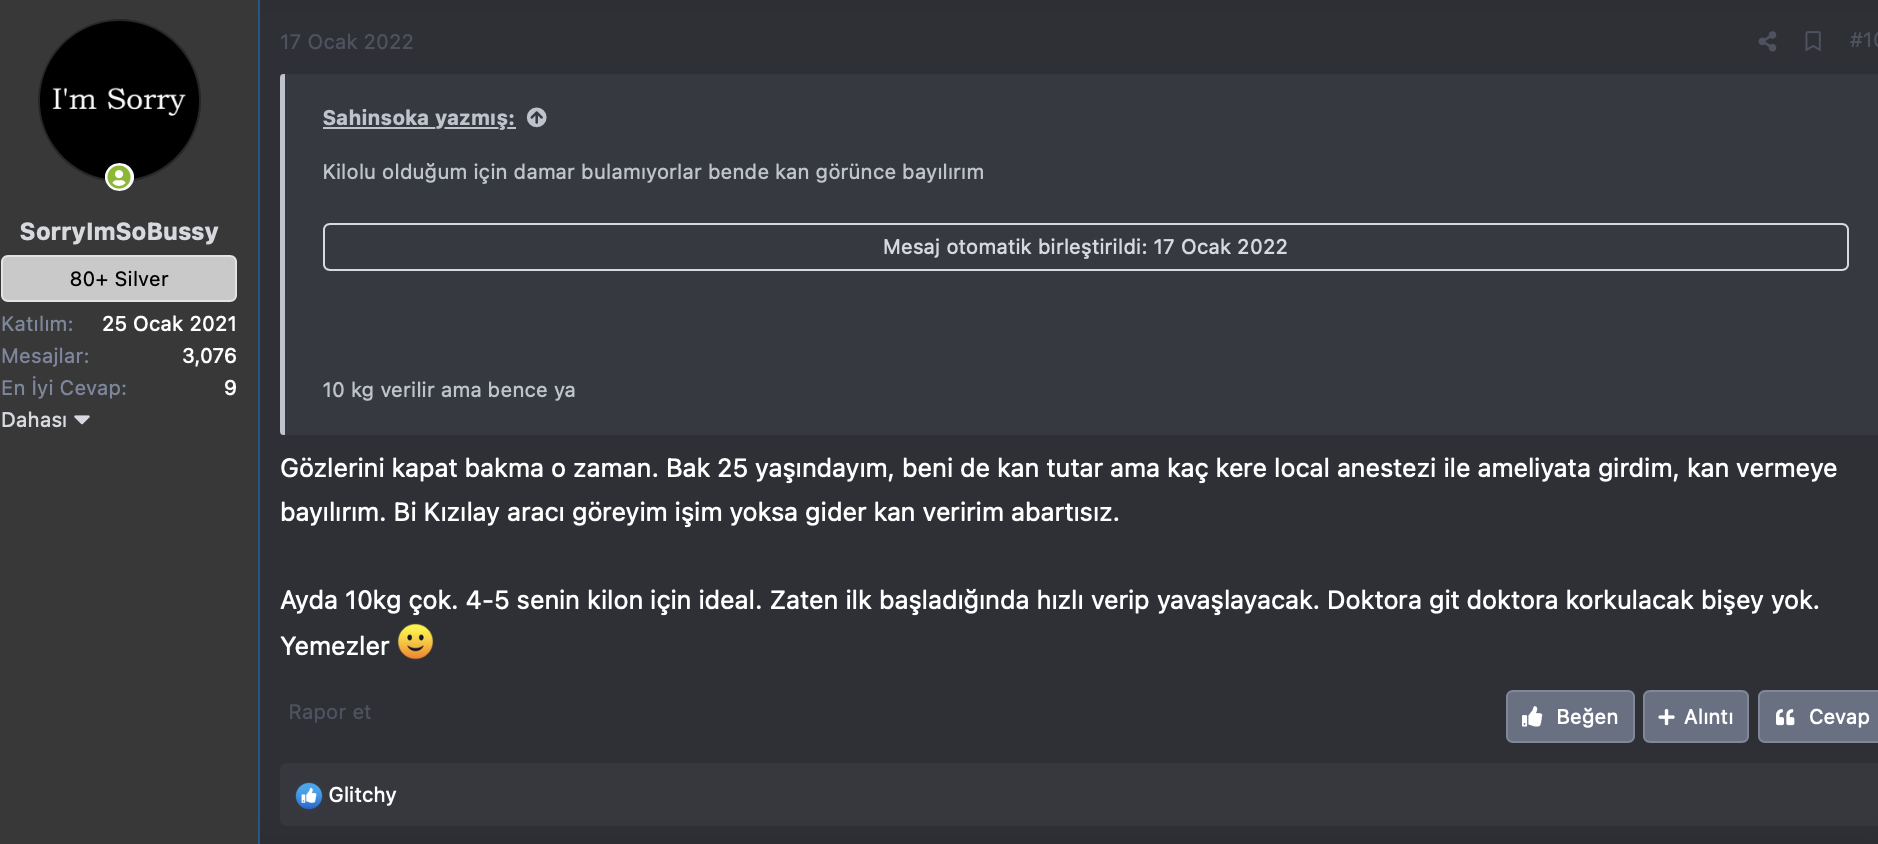Image resolution: width=1878 pixels, height=844 pixels.
Task: Click the I'm Sorry avatar image
Action: click(x=119, y=100)
